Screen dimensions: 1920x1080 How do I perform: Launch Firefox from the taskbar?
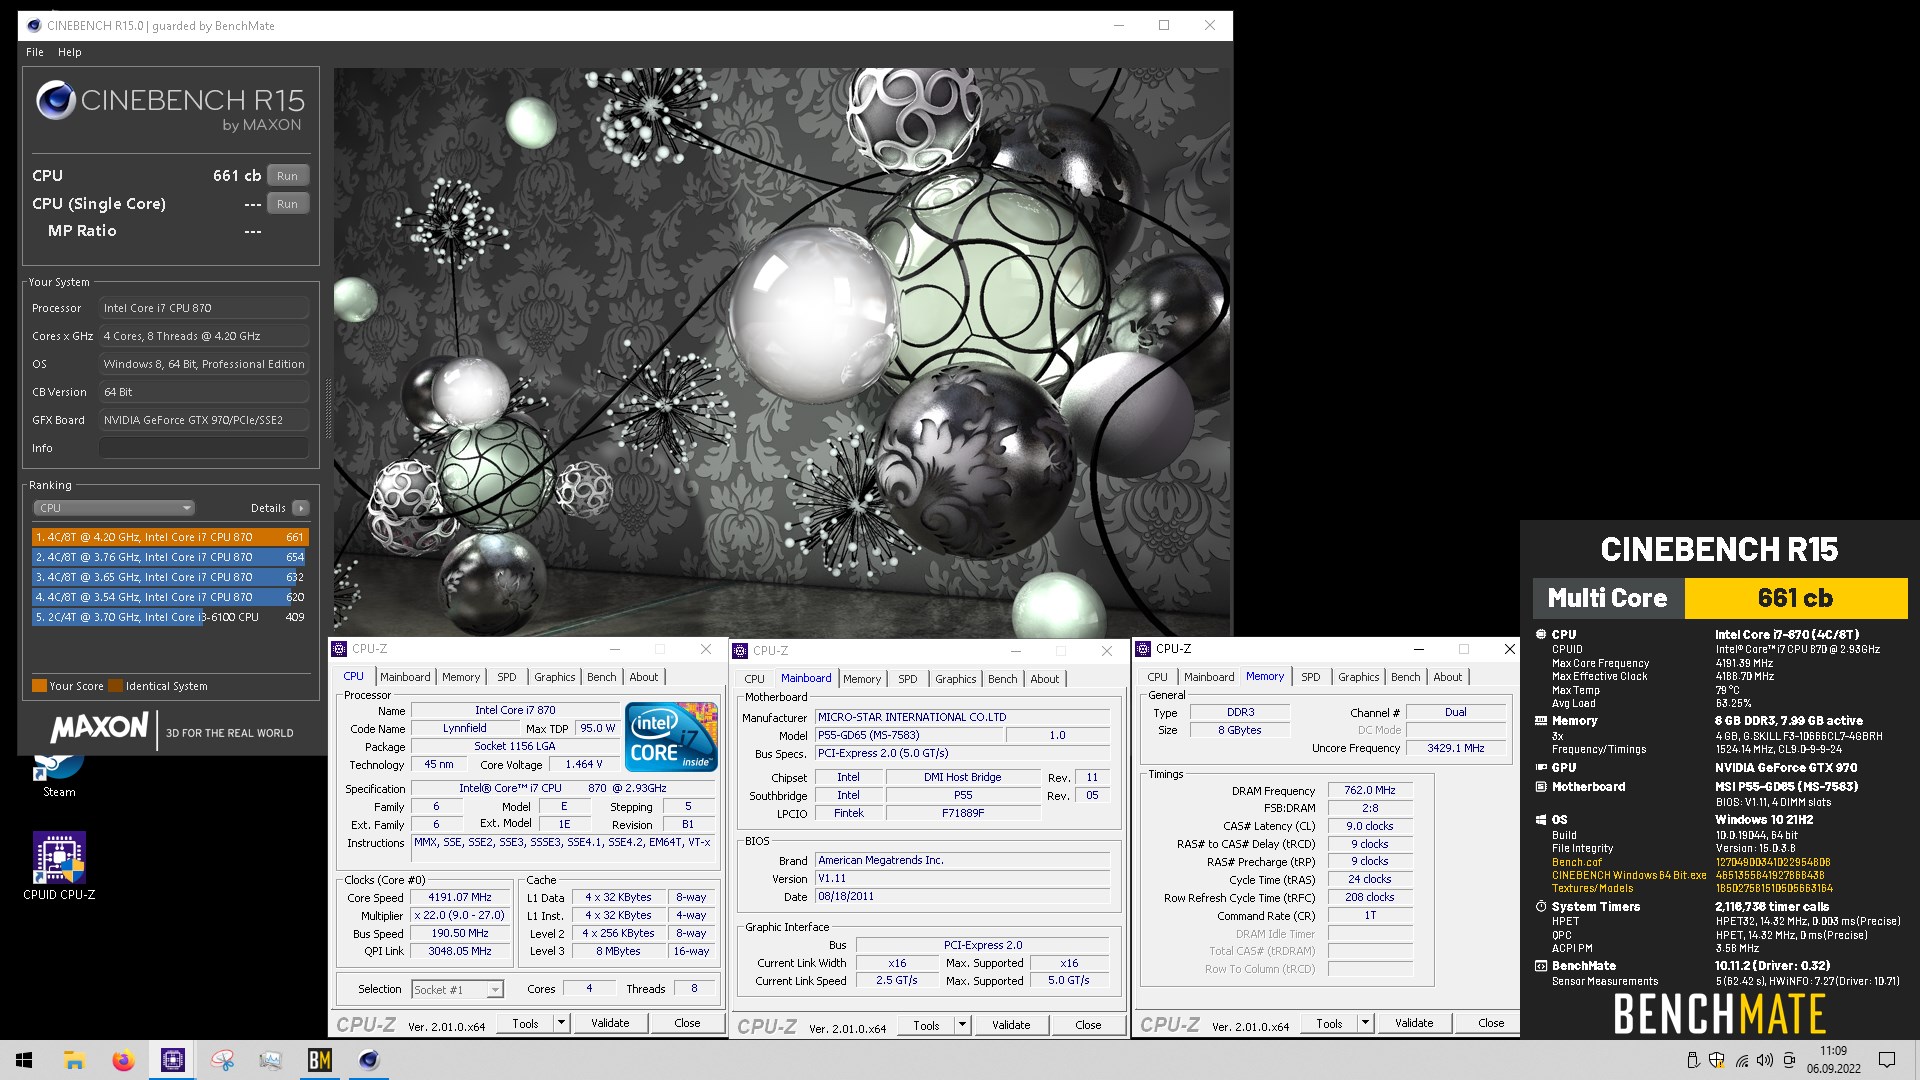(x=123, y=1060)
